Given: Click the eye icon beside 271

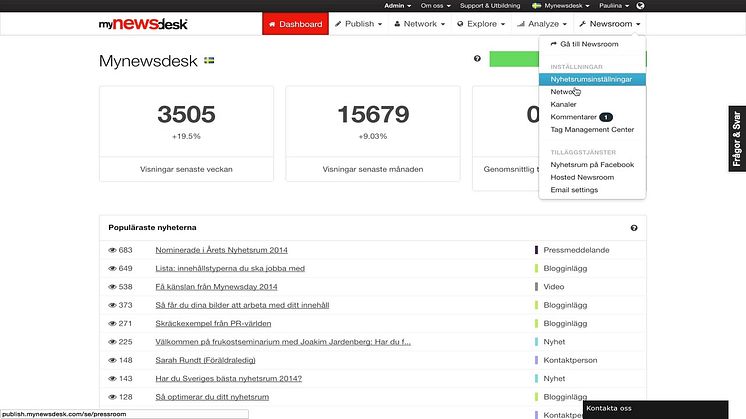Looking at the screenshot, I should pyautogui.click(x=112, y=323).
